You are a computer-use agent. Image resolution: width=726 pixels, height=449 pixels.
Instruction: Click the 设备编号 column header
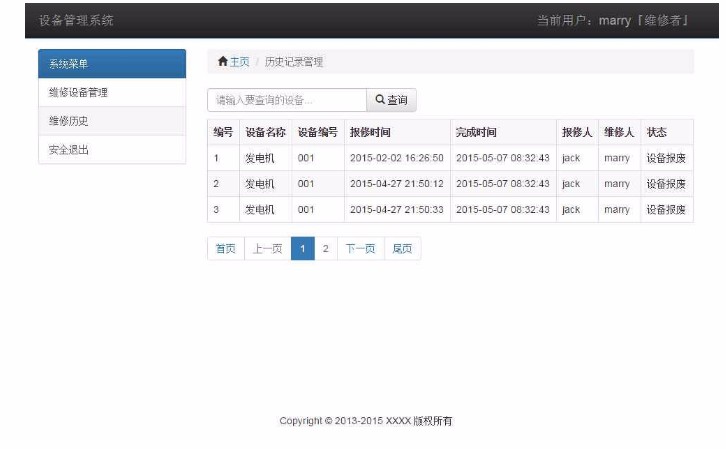pyautogui.click(x=318, y=132)
